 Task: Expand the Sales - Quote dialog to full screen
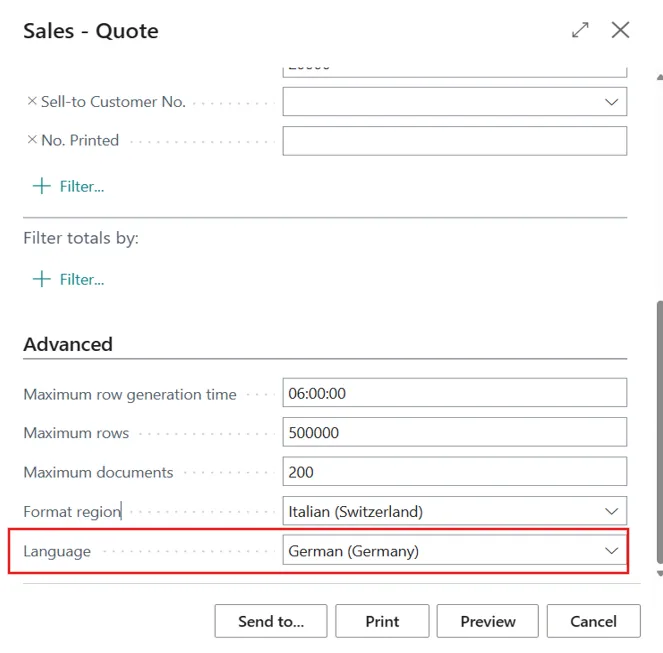(x=580, y=30)
